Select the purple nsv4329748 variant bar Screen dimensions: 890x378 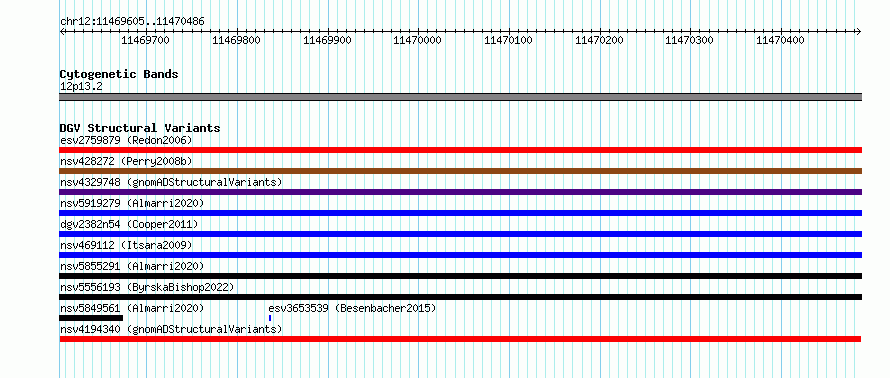click(460, 192)
